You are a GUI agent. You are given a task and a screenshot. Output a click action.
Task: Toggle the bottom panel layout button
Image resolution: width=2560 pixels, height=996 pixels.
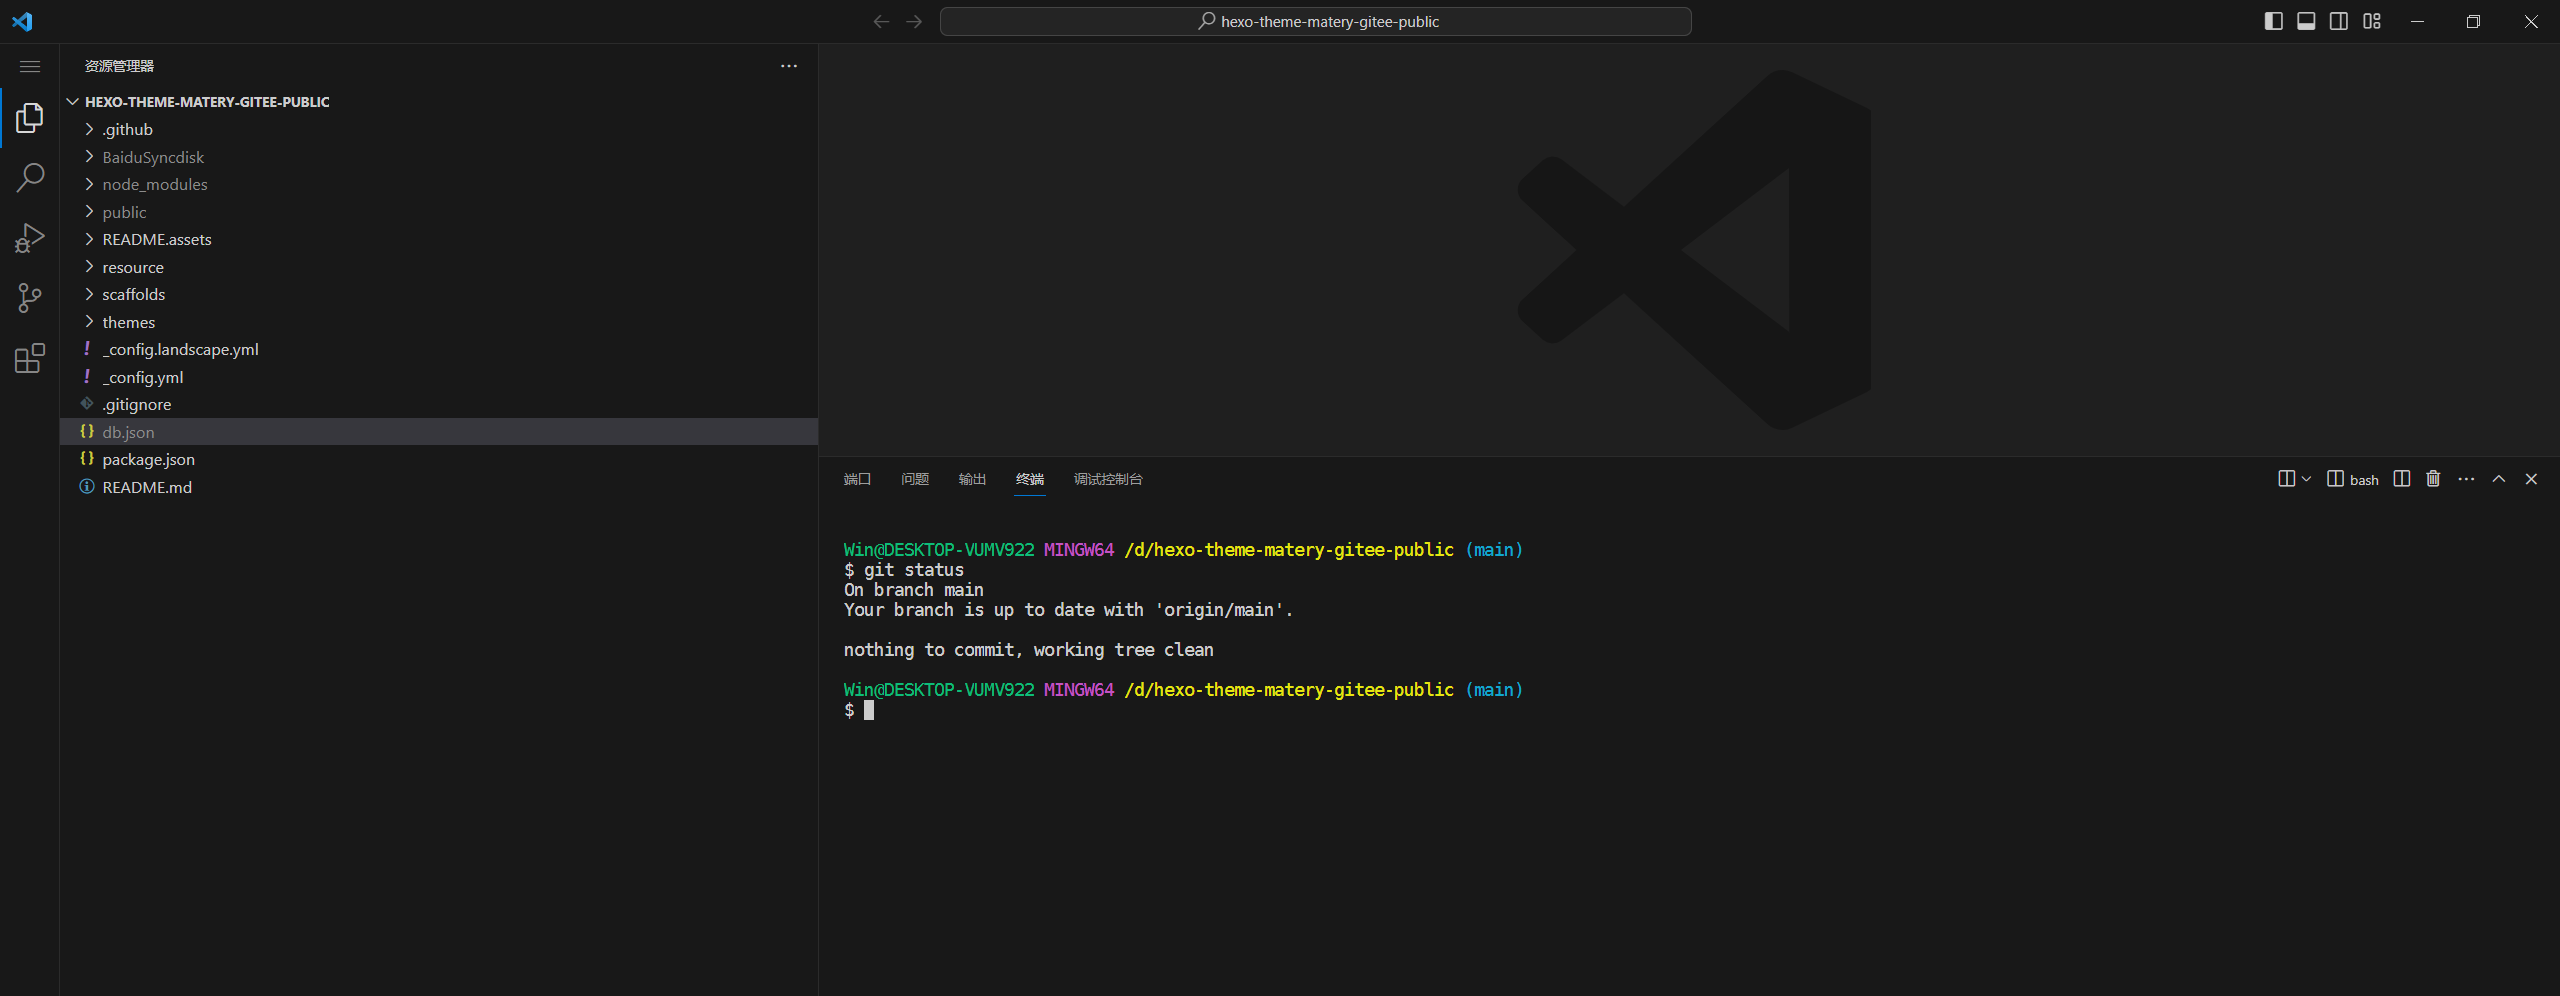click(2306, 21)
